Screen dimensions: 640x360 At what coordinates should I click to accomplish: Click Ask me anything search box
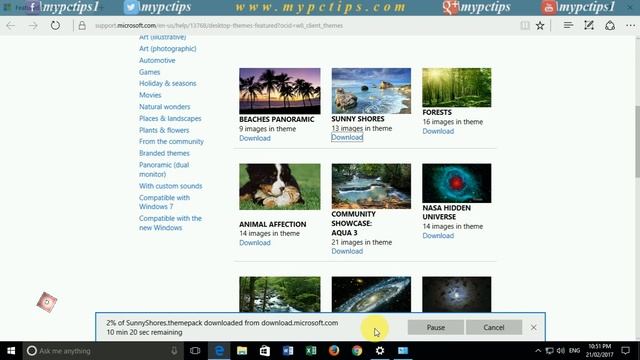click(x=101, y=351)
